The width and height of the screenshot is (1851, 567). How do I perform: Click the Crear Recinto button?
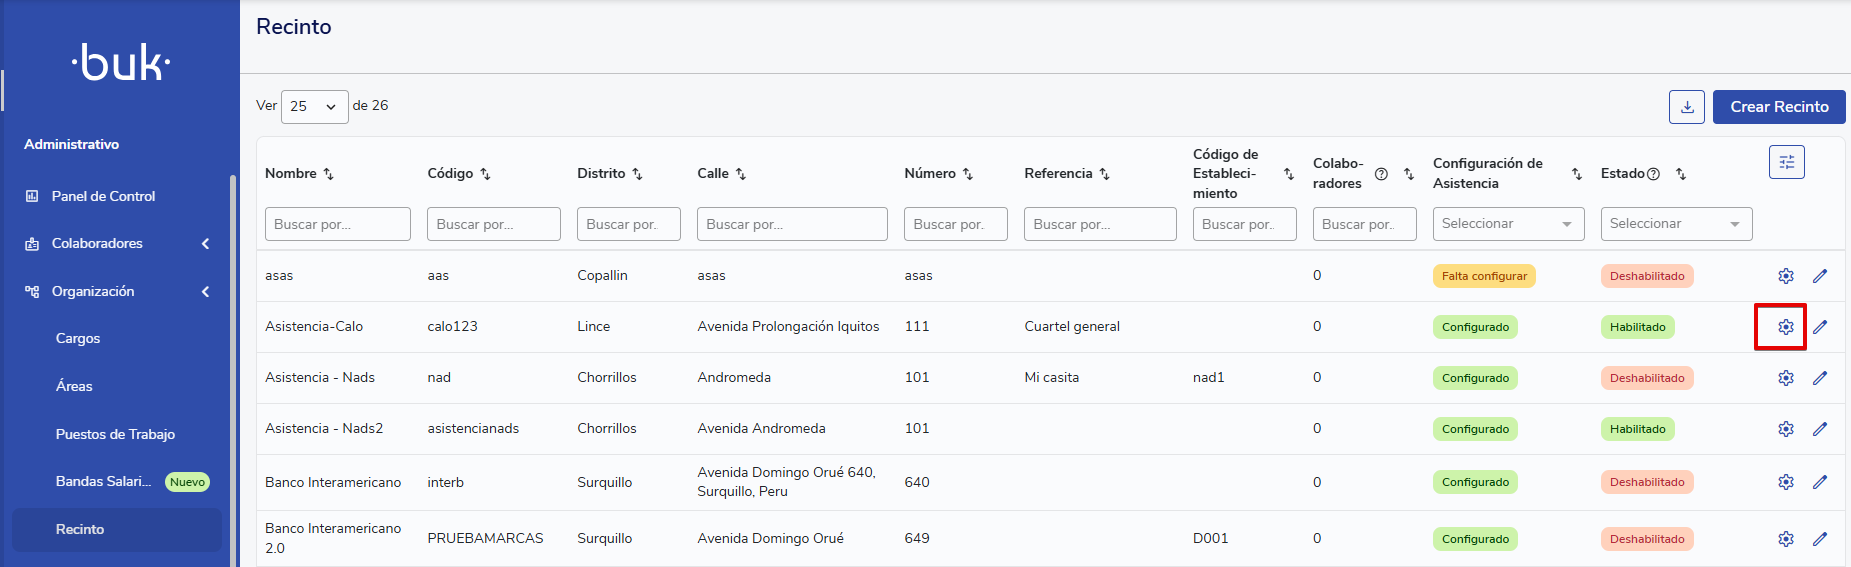(1778, 107)
